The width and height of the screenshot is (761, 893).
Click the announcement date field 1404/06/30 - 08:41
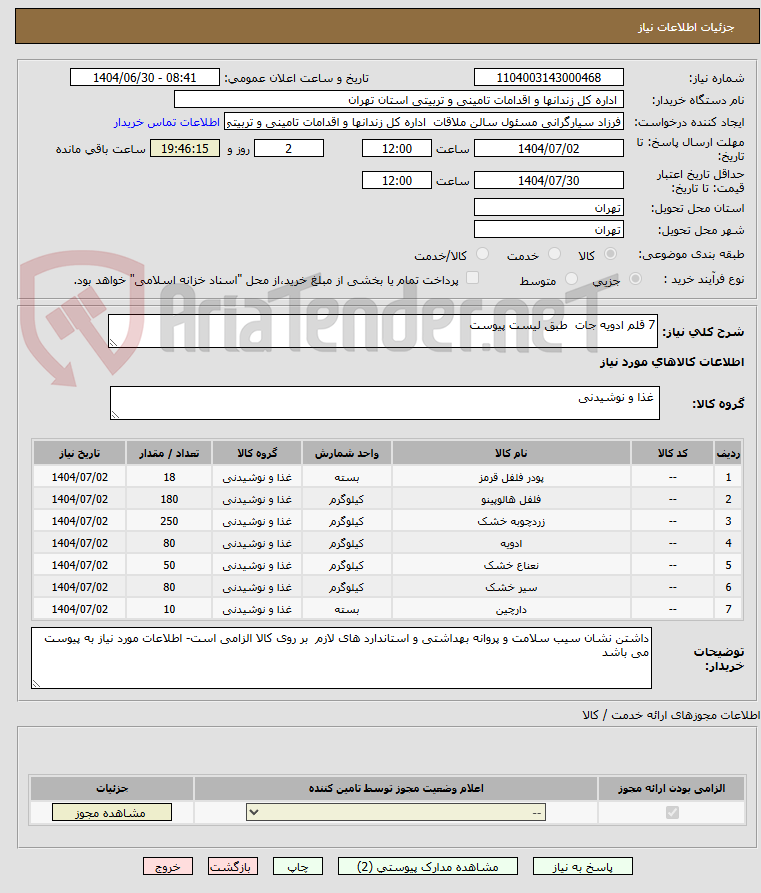(145, 77)
